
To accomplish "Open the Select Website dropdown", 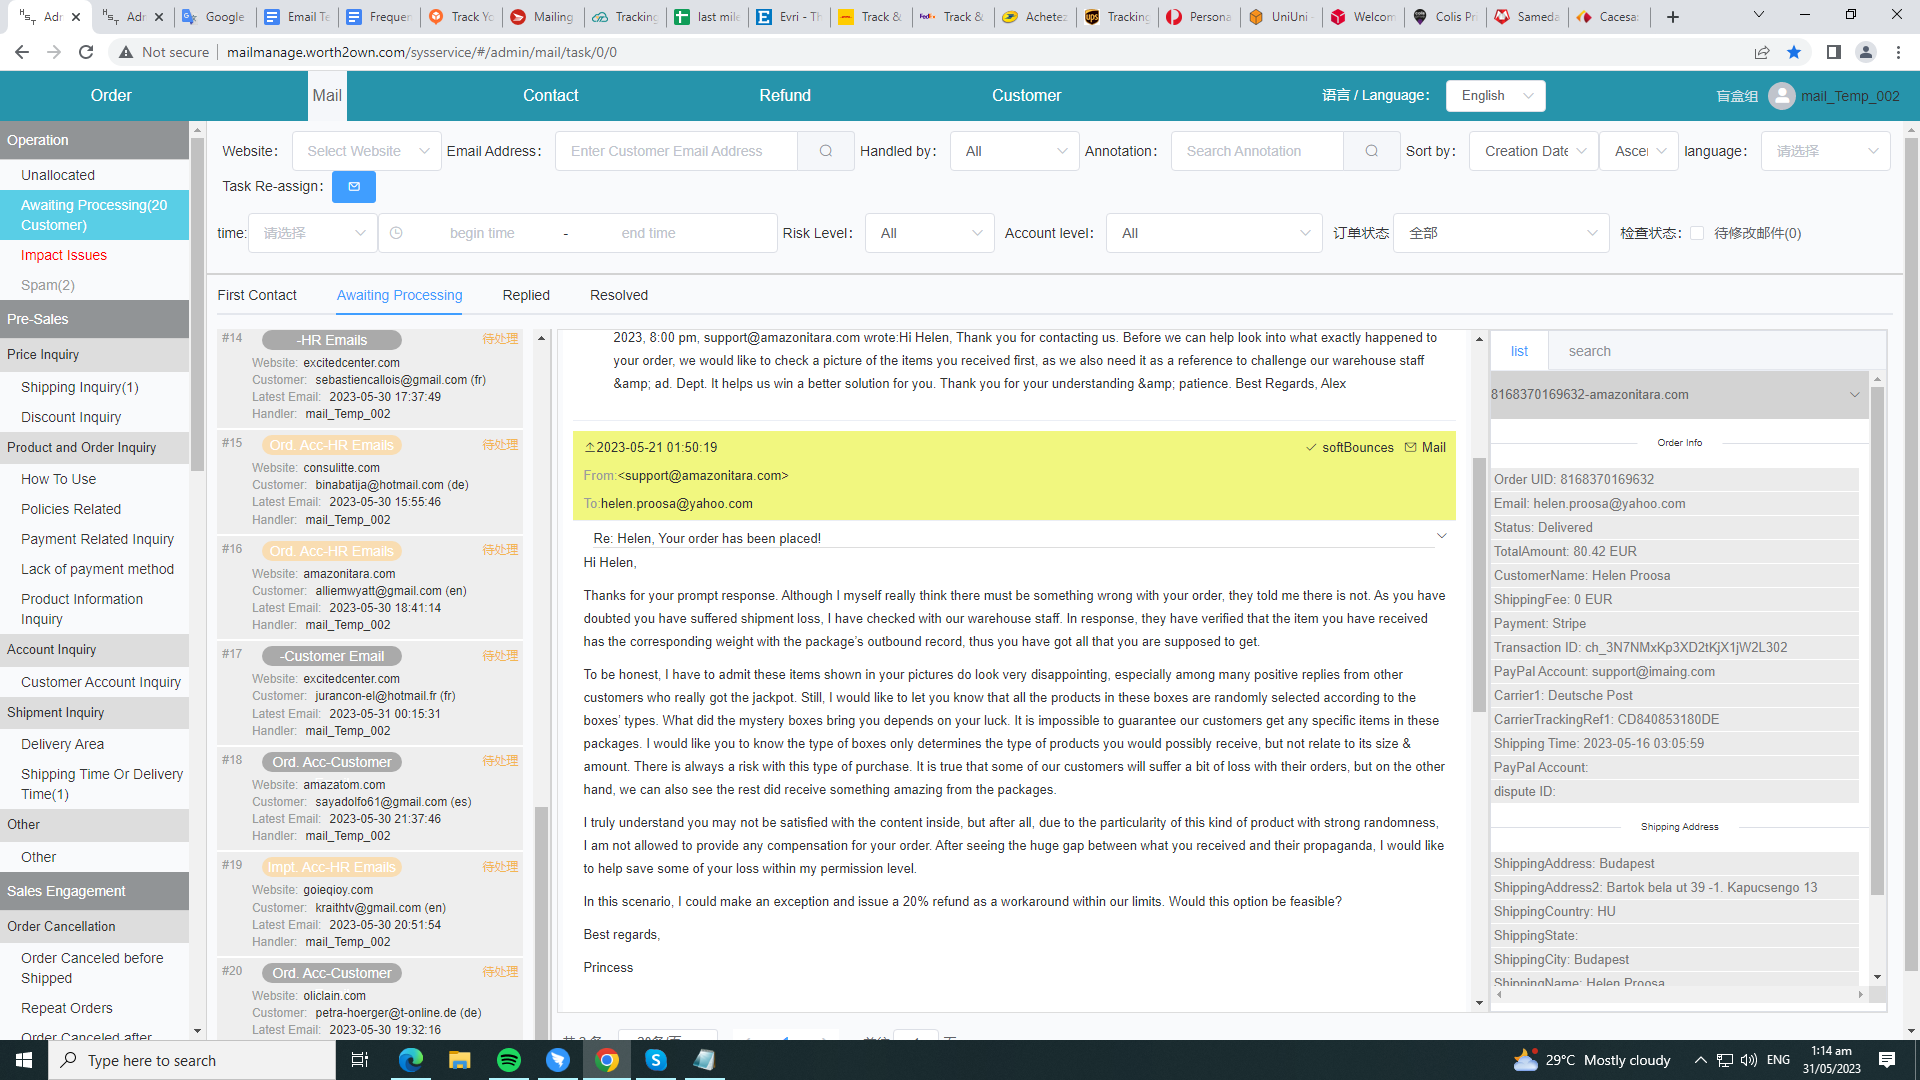I will [x=366, y=151].
